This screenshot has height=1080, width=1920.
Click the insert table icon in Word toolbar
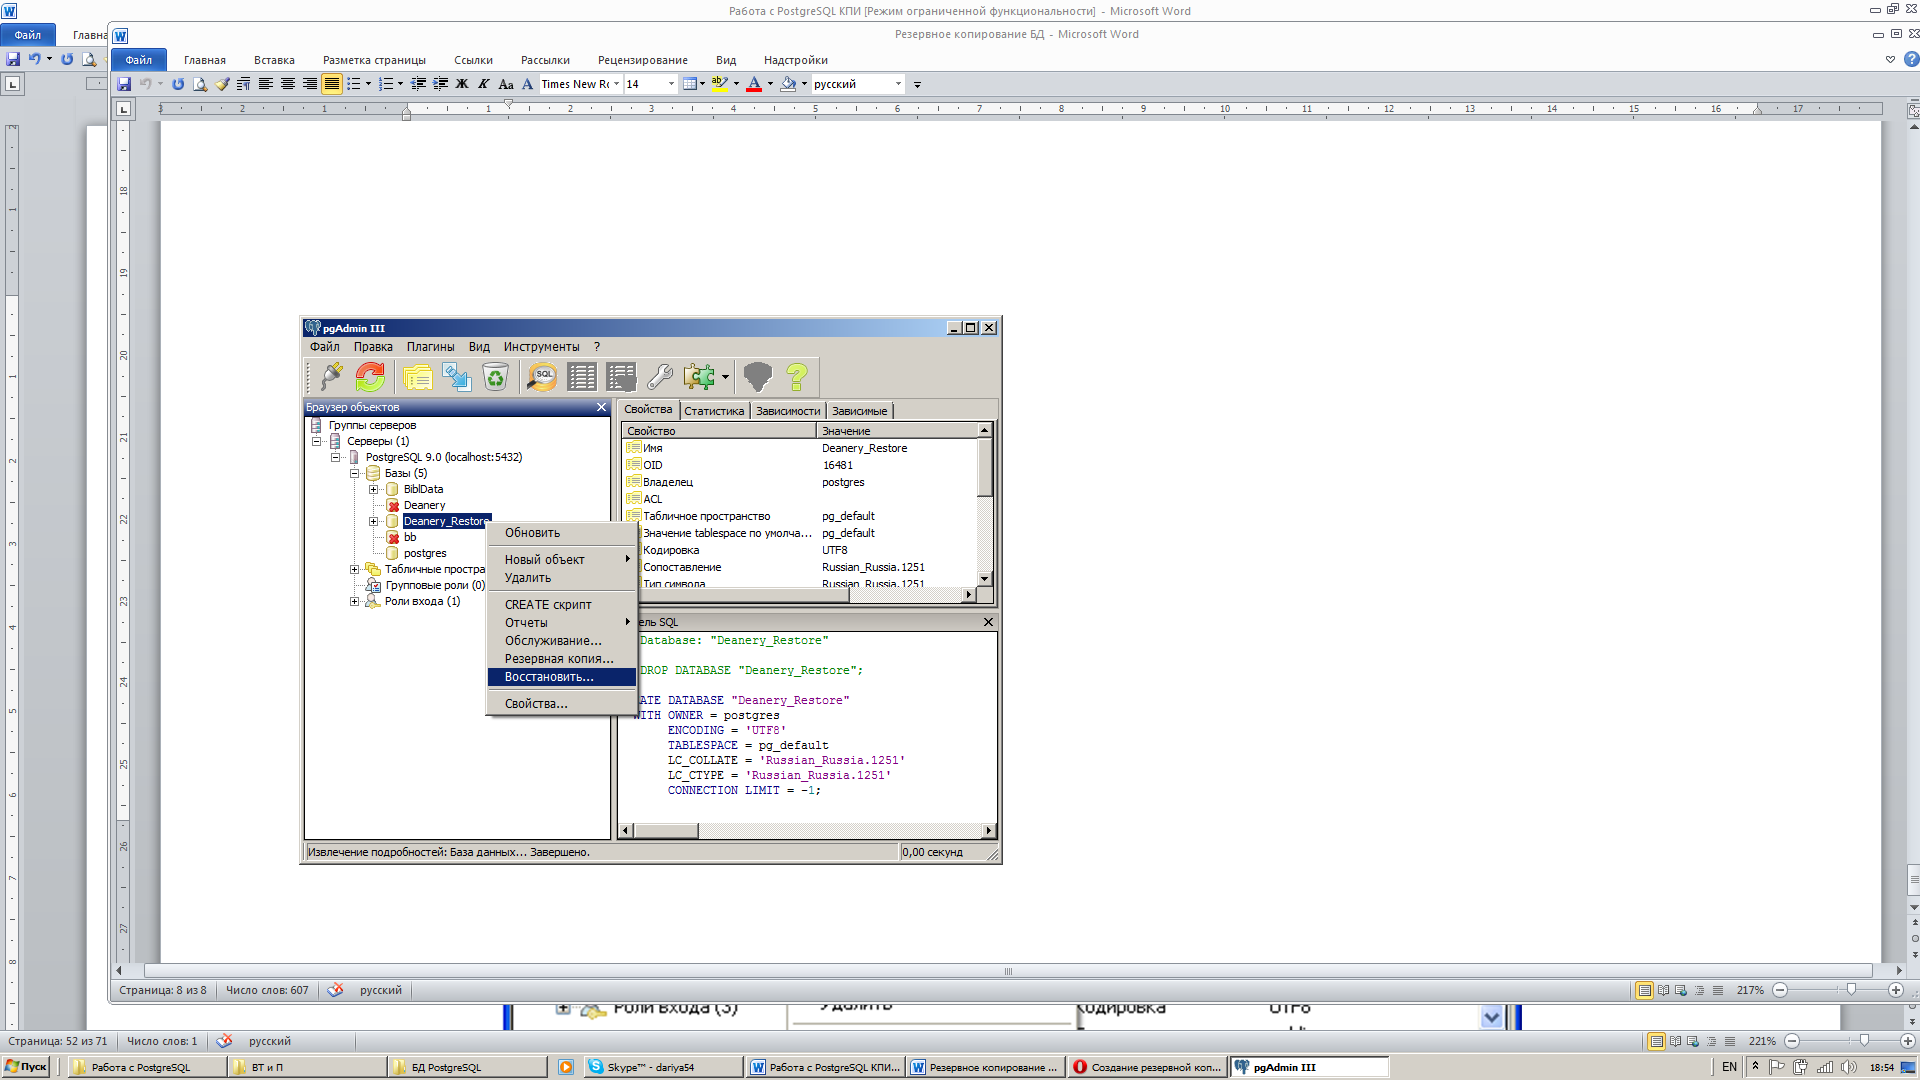tap(690, 84)
